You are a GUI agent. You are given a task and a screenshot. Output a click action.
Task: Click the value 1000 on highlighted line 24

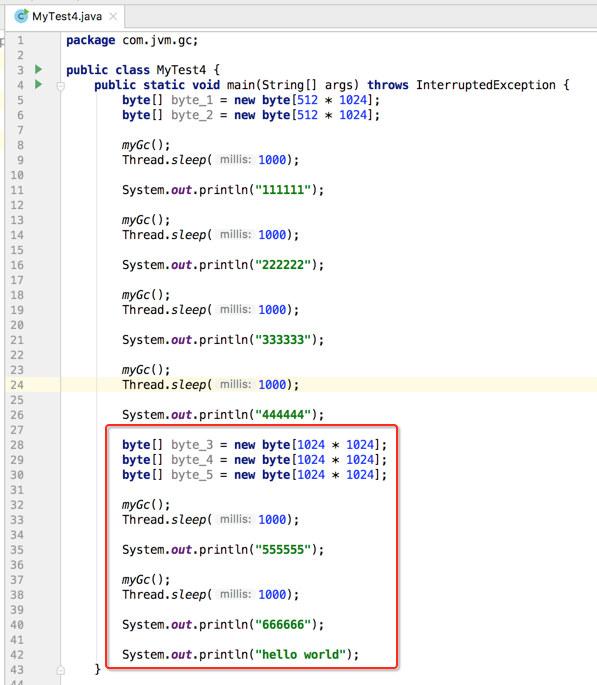[272, 385]
